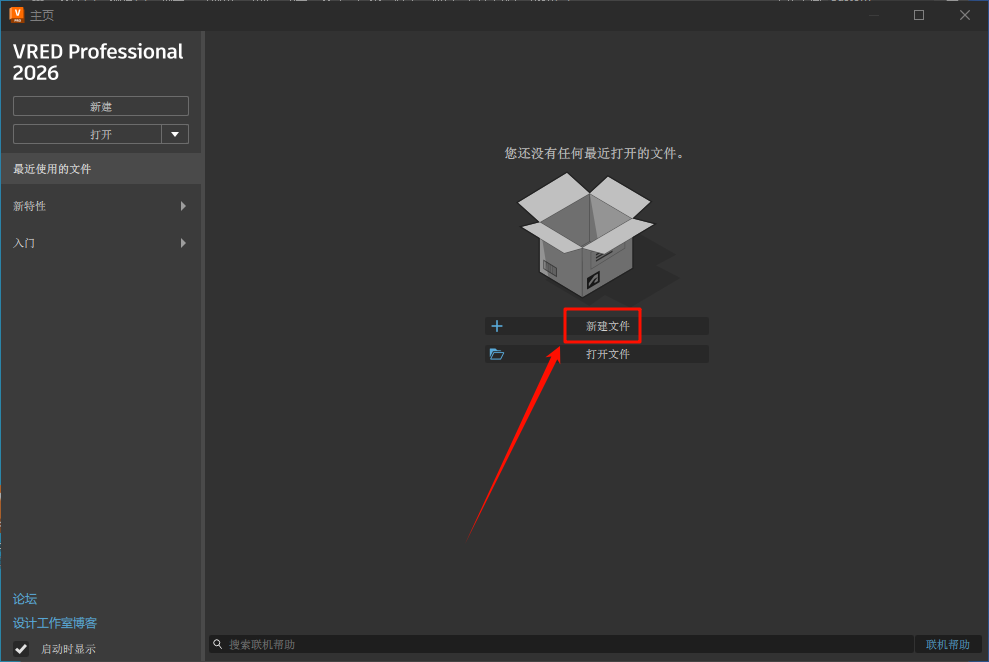Focus the 搜索联机帮助 search field
This screenshot has width=989, height=662.
click(x=560, y=645)
